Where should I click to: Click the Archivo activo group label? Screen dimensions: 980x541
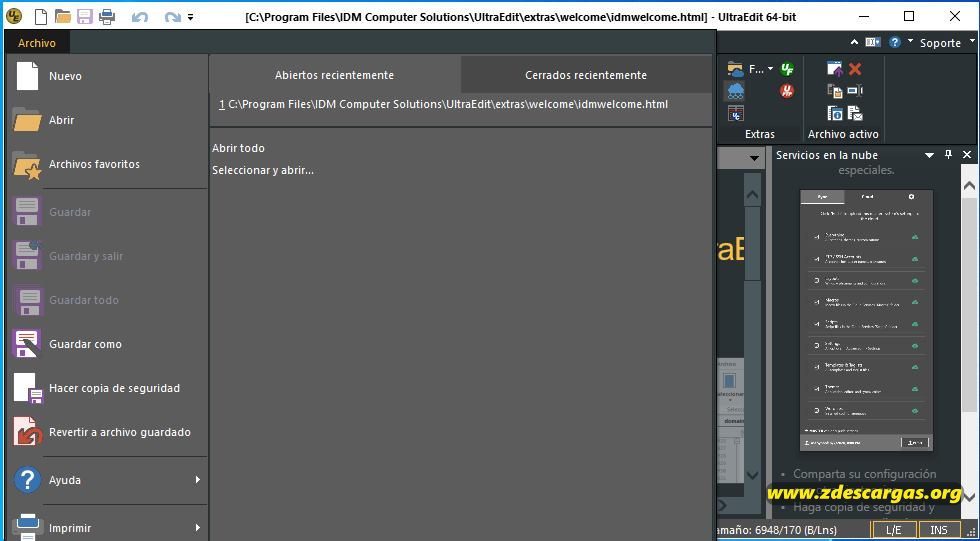click(843, 134)
